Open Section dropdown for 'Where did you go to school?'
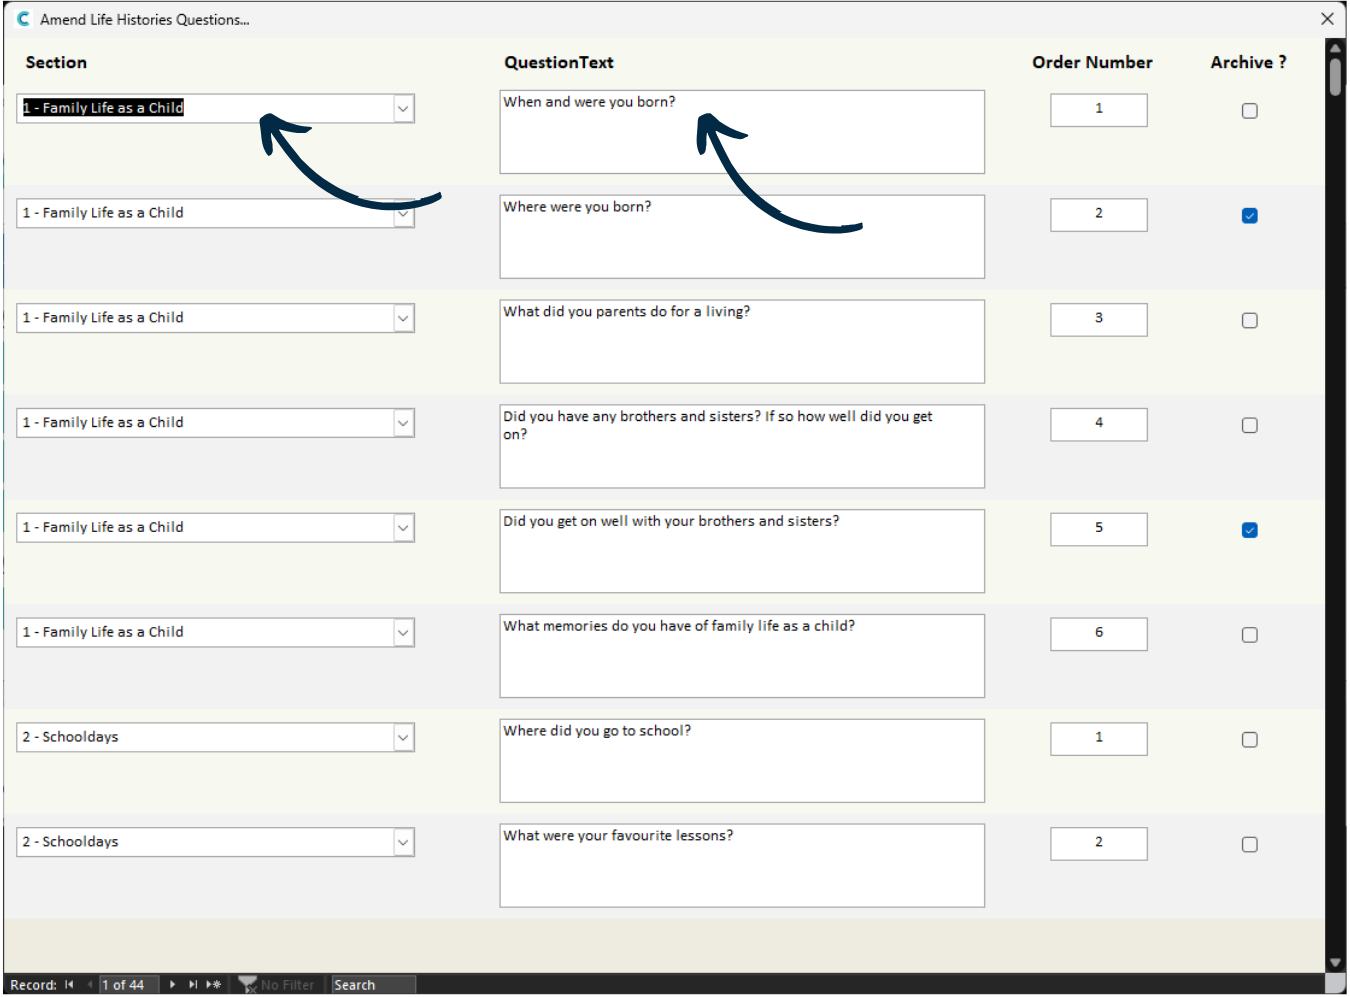 (403, 738)
